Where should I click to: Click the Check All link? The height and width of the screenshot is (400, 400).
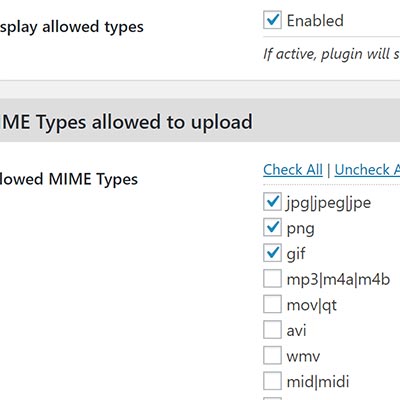click(x=293, y=170)
